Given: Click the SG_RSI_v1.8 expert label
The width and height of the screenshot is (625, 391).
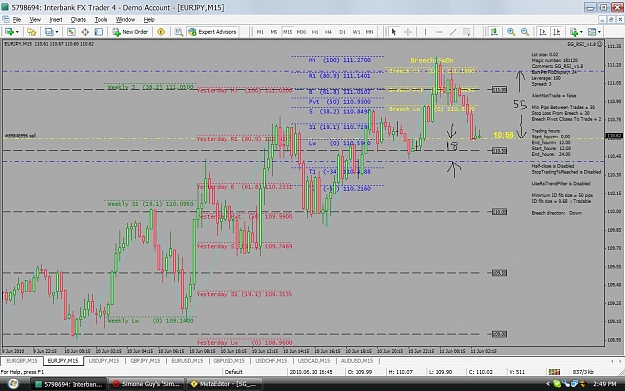Looking at the screenshot, I should click(582, 44).
